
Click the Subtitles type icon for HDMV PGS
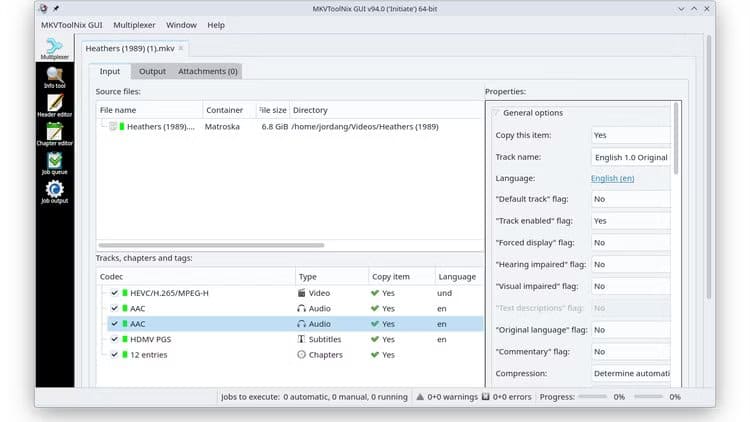301,339
